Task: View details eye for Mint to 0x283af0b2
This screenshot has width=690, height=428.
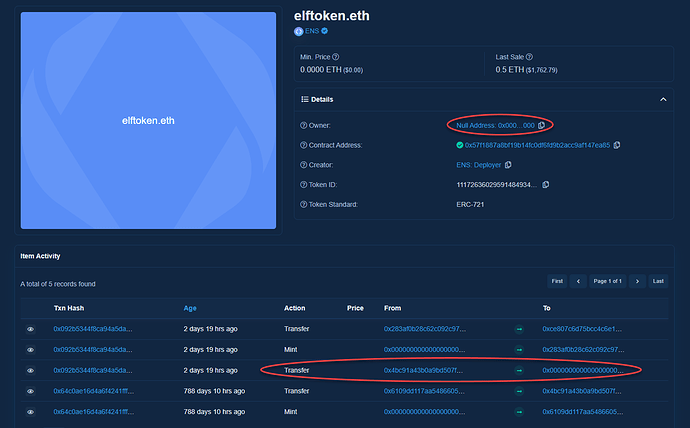Action: point(30,350)
